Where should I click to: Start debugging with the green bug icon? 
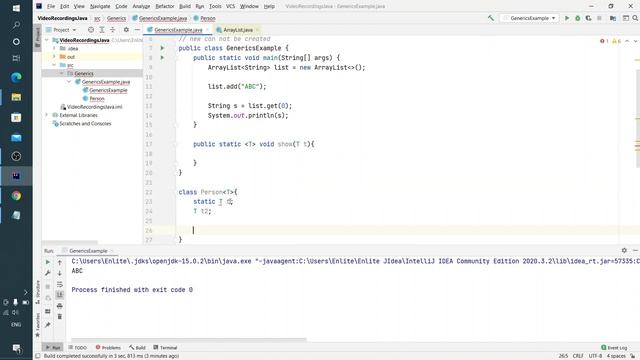pyautogui.click(x=578, y=18)
